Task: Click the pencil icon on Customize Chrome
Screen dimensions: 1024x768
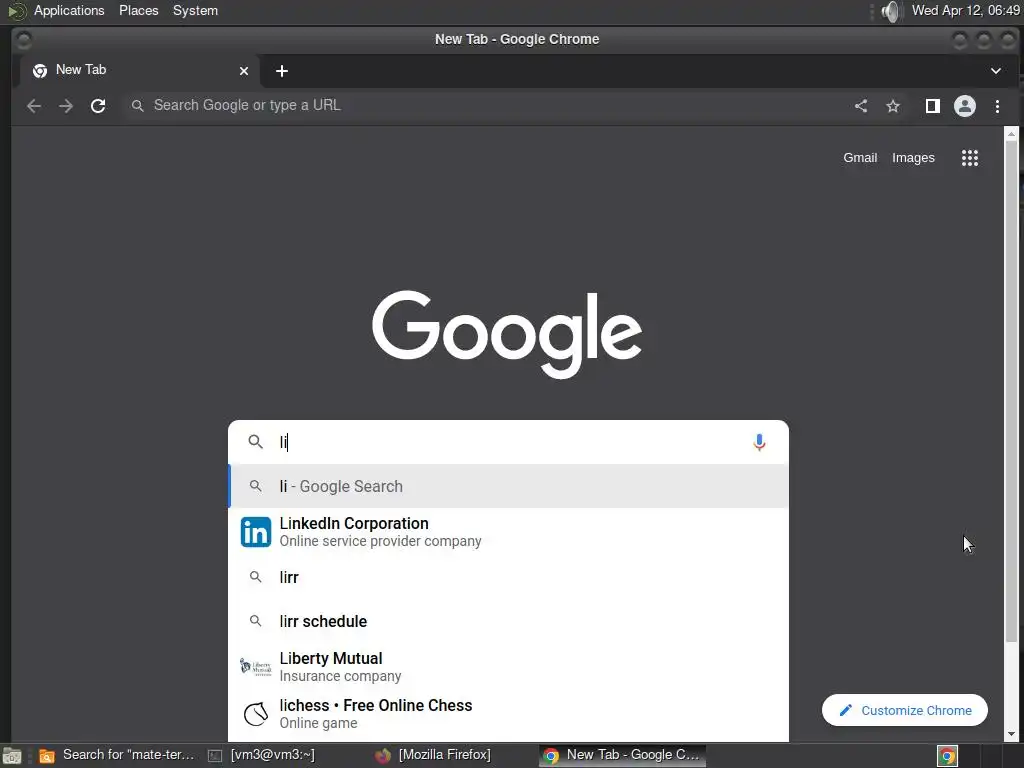Action: point(846,710)
